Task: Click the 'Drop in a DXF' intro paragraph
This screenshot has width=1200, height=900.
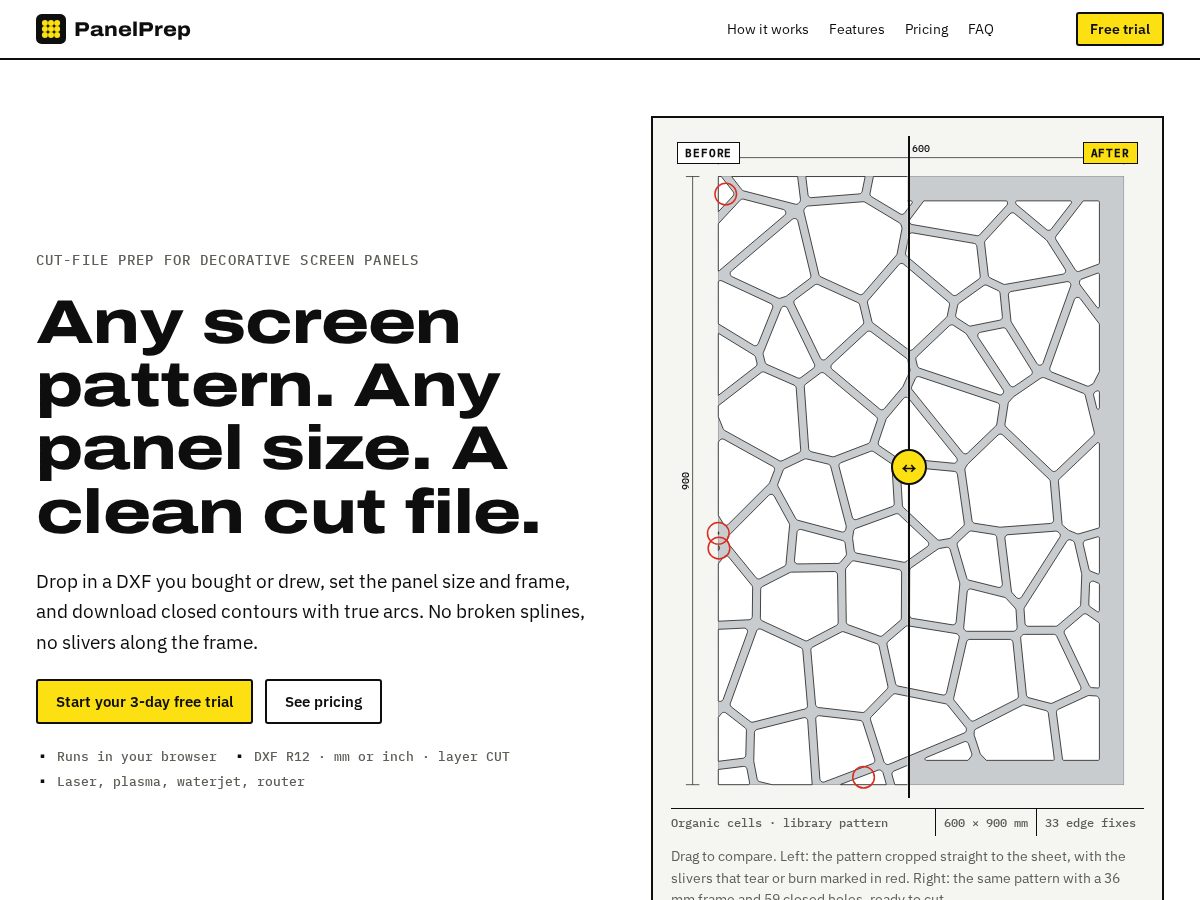Action: tap(310, 612)
